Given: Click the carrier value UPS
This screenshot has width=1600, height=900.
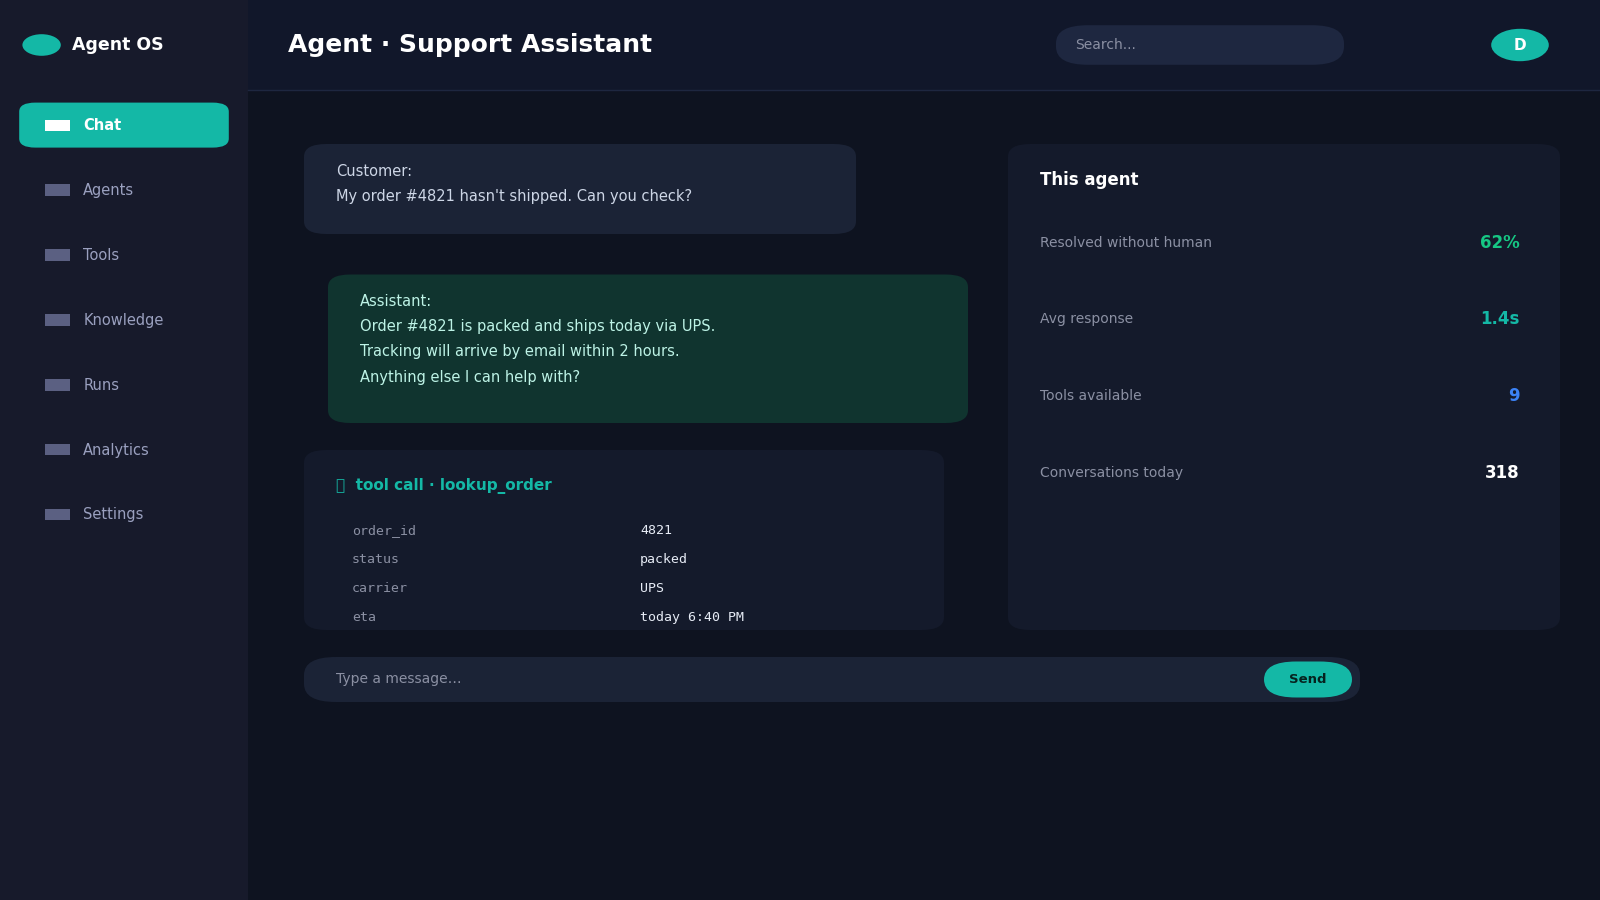Looking at the screenshot, I should point(652,588).
